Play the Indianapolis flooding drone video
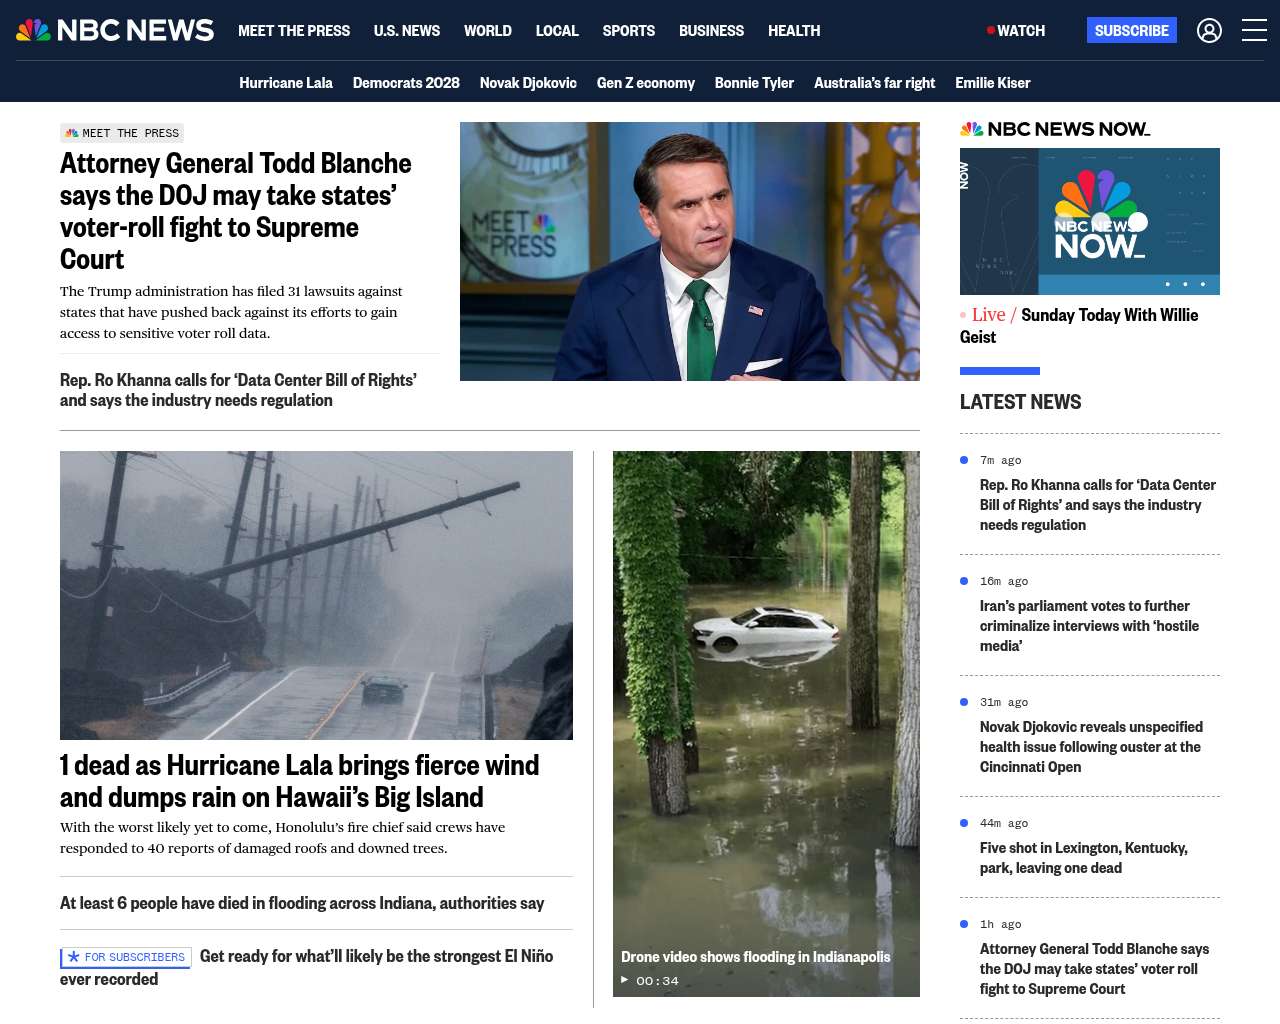Screen dimensions: 1280x1024 tap(625, 980)
